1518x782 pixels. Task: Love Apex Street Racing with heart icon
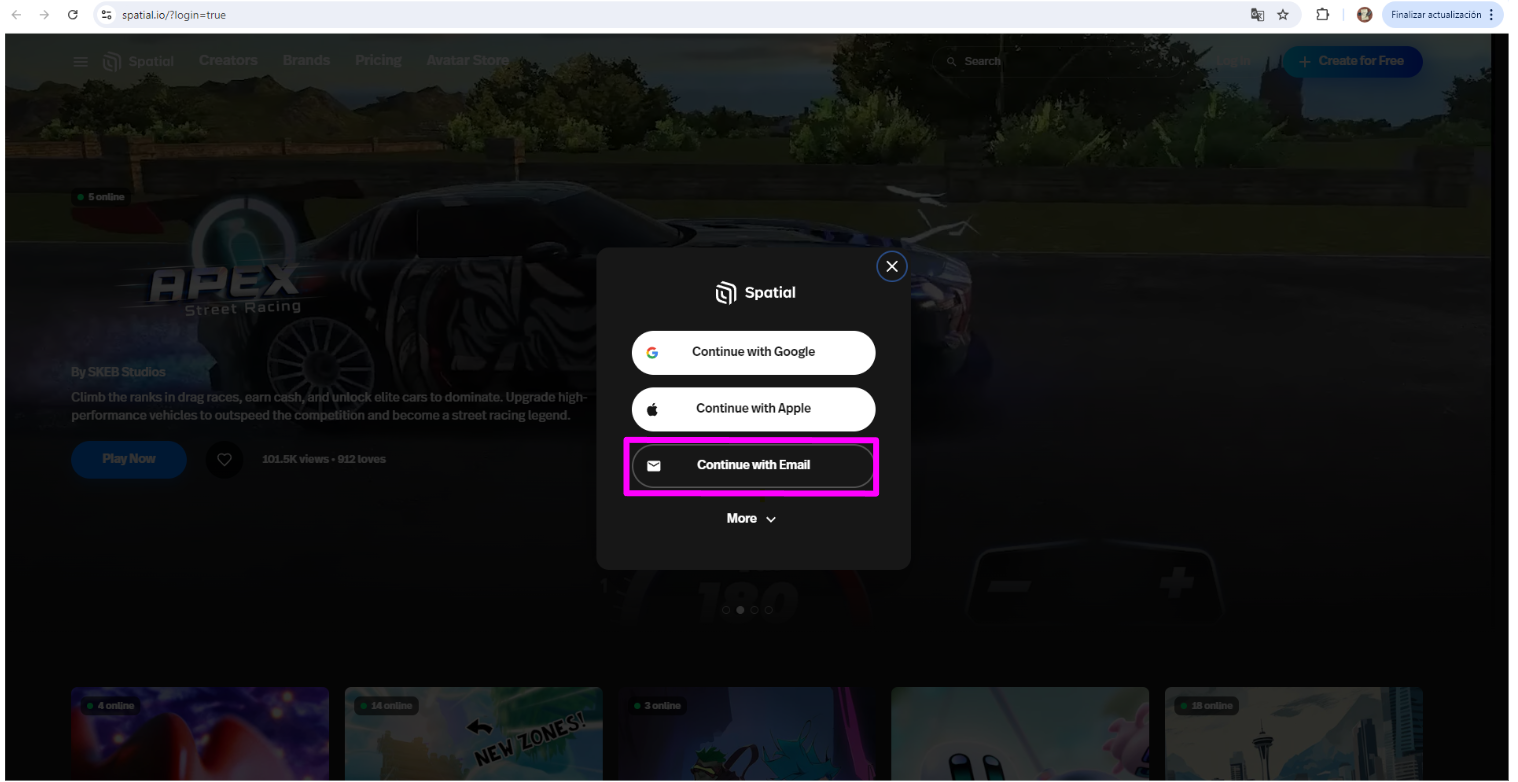tap(225, 460)
